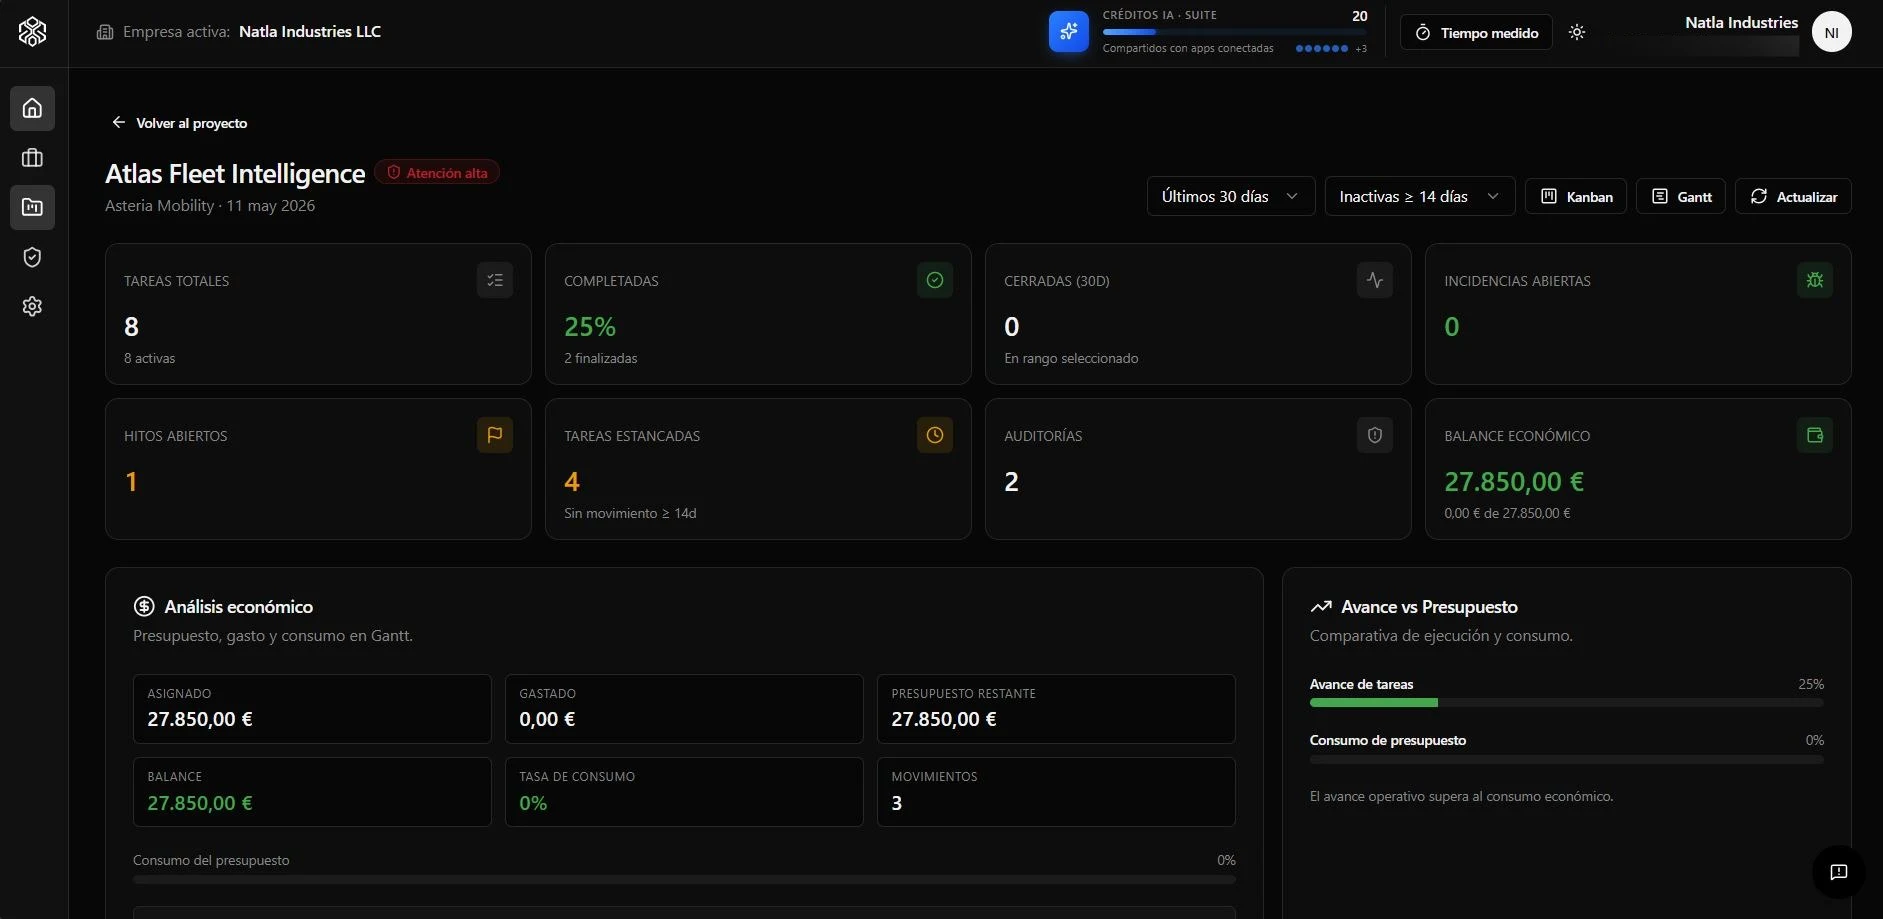The width and height of the screenshot is (1883, 919).
Task: Click the Gastado 0,00 € box
Action: (684, 709)
